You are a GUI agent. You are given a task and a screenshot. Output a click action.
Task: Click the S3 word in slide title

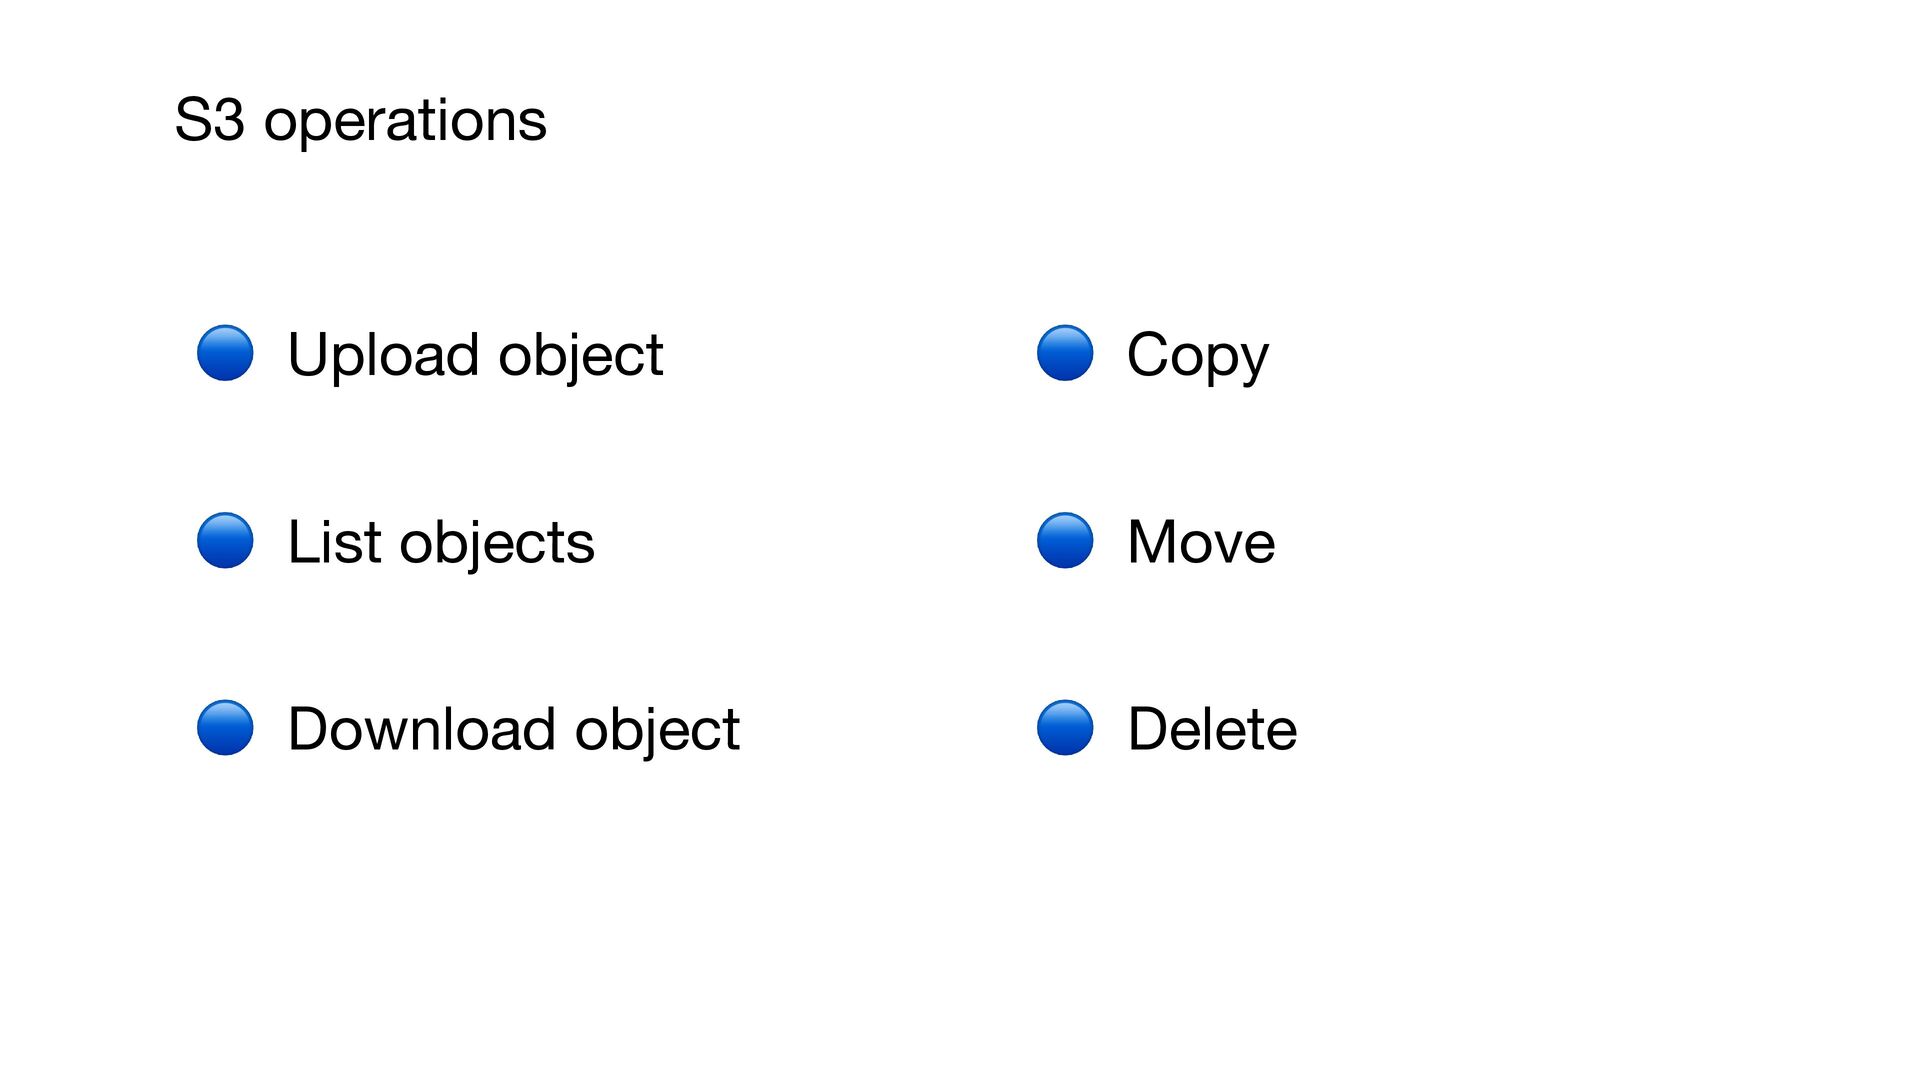point(209,120)
